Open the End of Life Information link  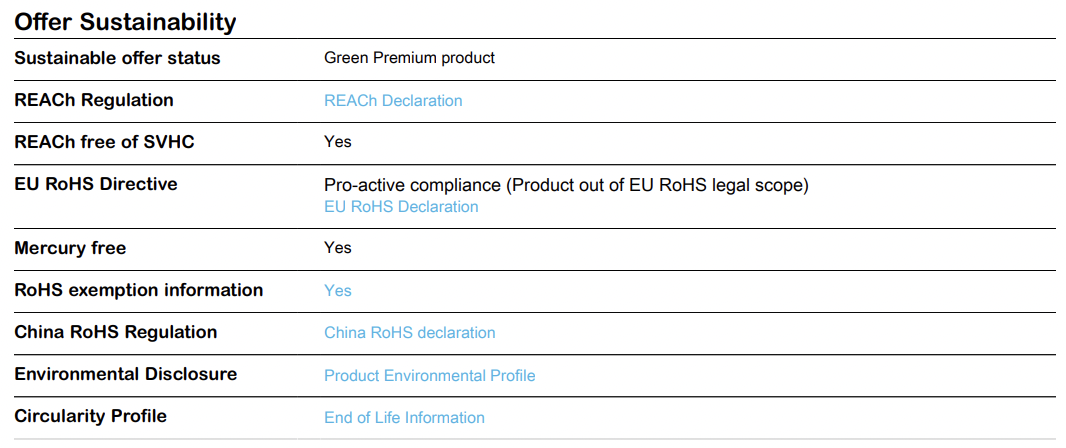405,417
